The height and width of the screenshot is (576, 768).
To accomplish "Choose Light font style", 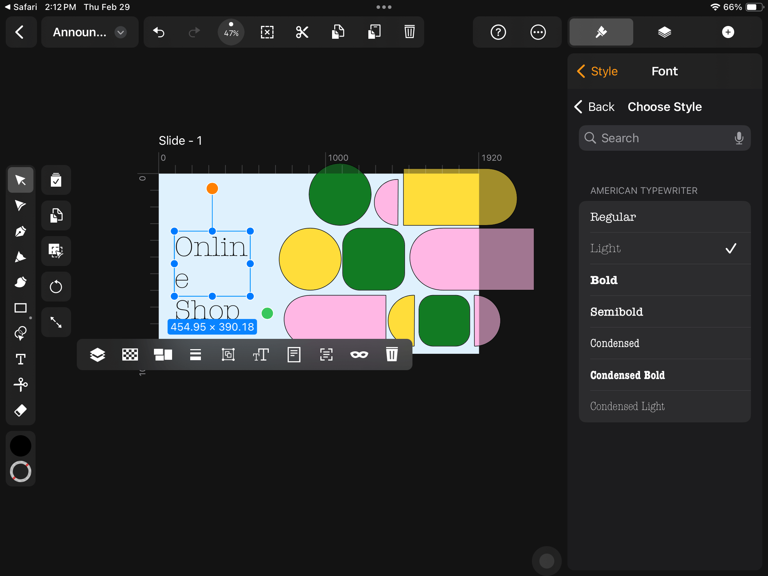I will coord(664,248).
